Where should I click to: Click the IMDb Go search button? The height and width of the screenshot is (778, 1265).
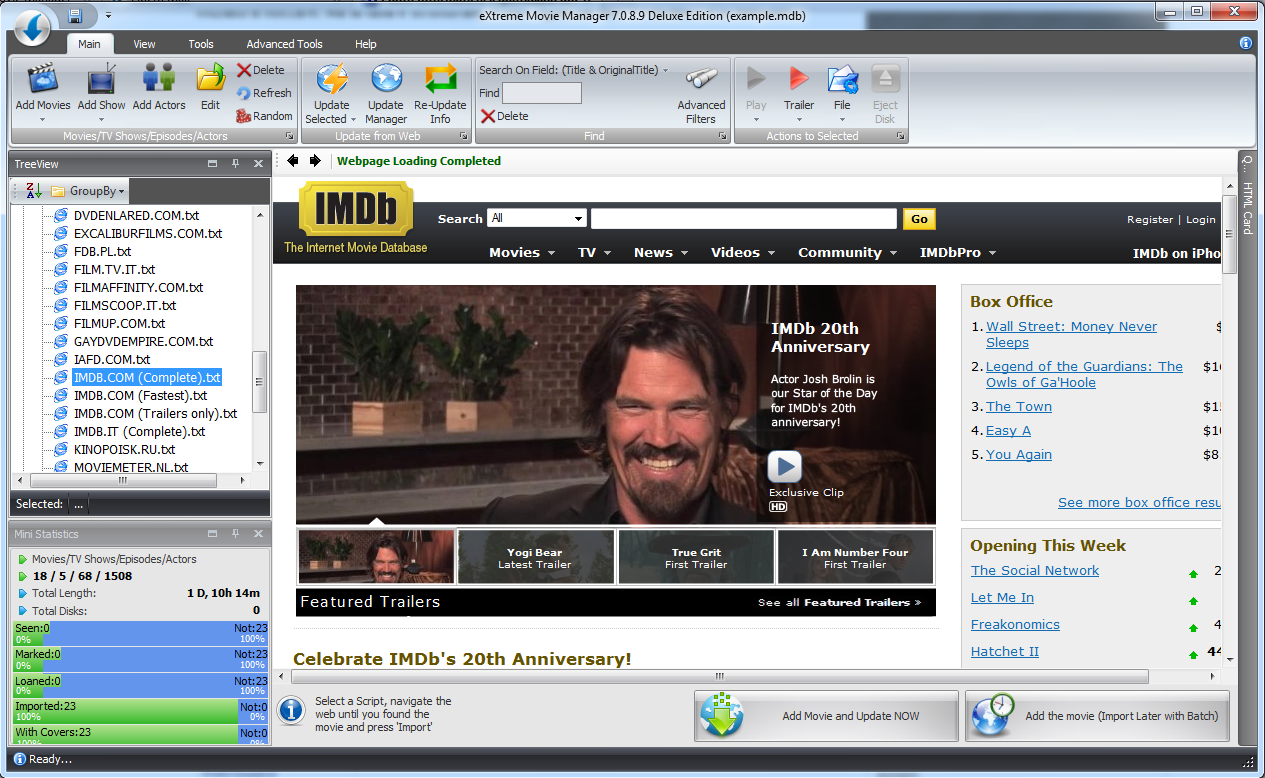click(x=919, y=219)
